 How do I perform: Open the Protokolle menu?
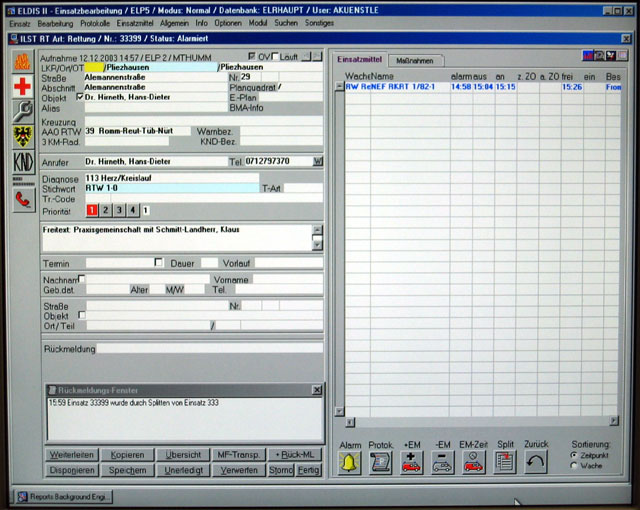[95, 22]
